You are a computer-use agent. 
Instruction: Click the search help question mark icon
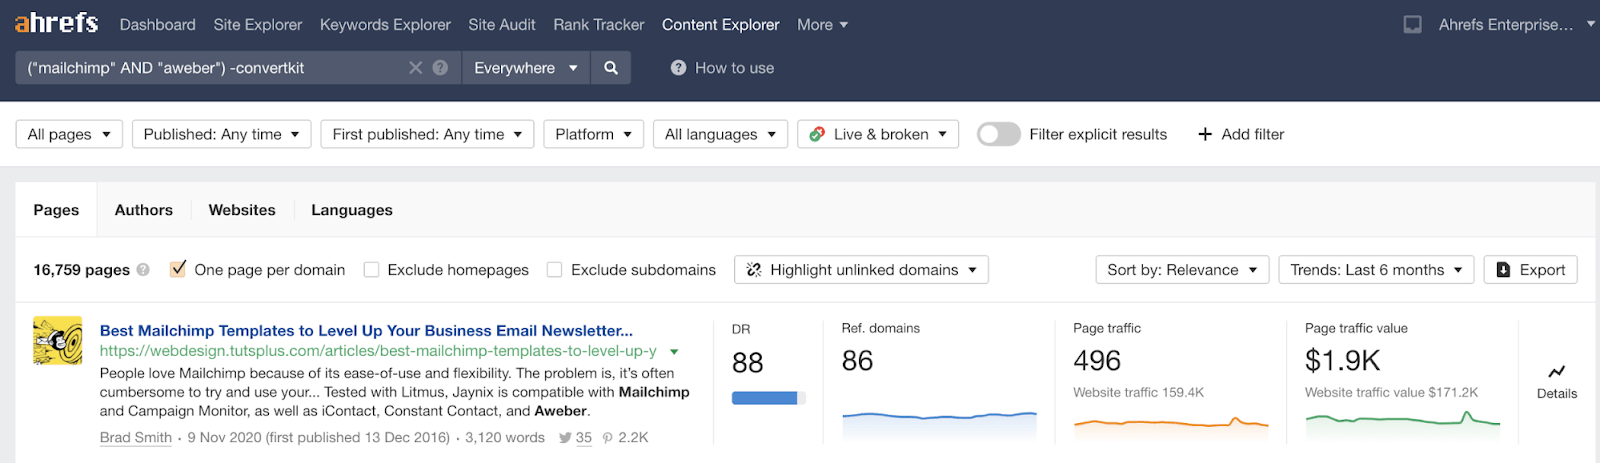pos(440,68)
